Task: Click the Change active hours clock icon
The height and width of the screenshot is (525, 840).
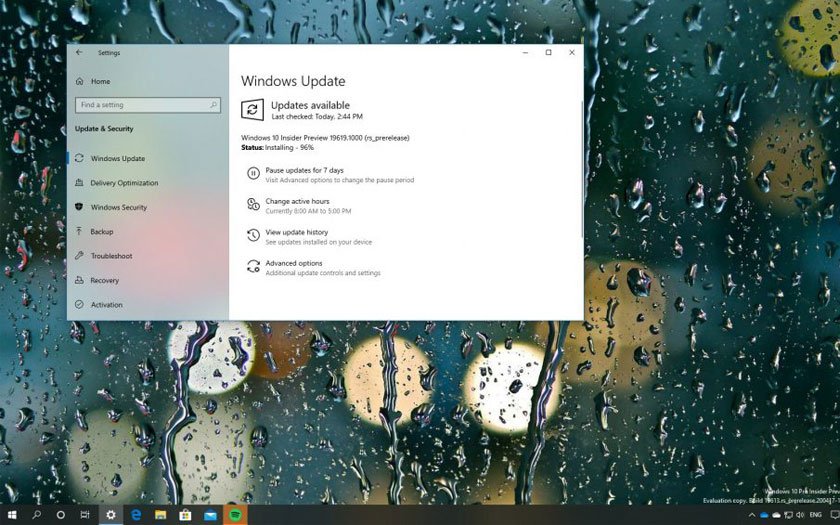Action: point(253,204)
